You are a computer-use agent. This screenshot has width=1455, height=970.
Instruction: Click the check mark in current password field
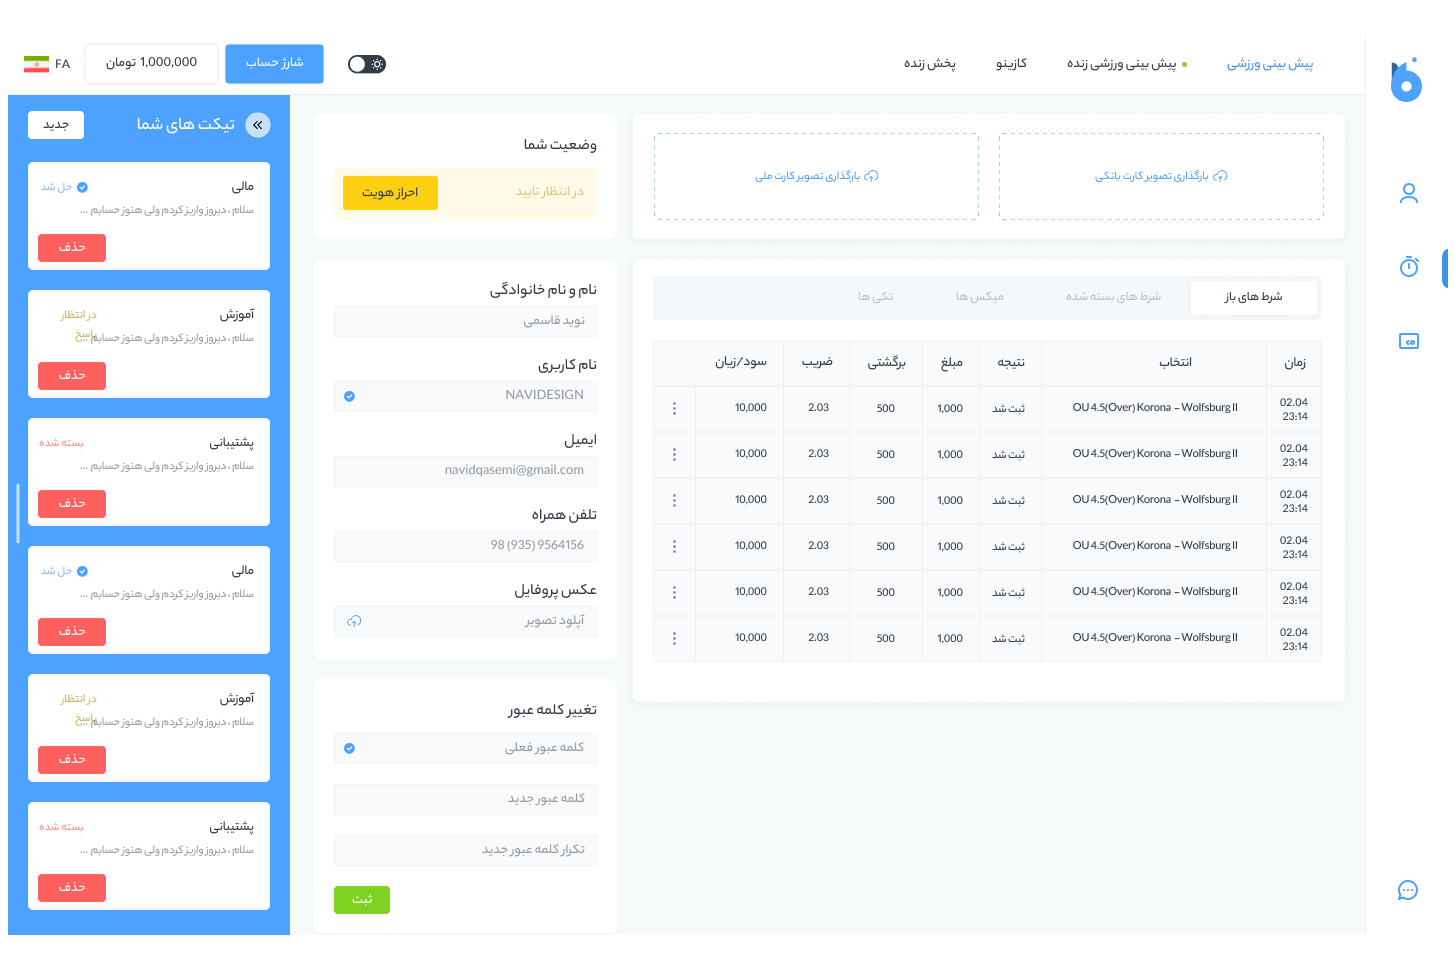[x=349, y=749]
